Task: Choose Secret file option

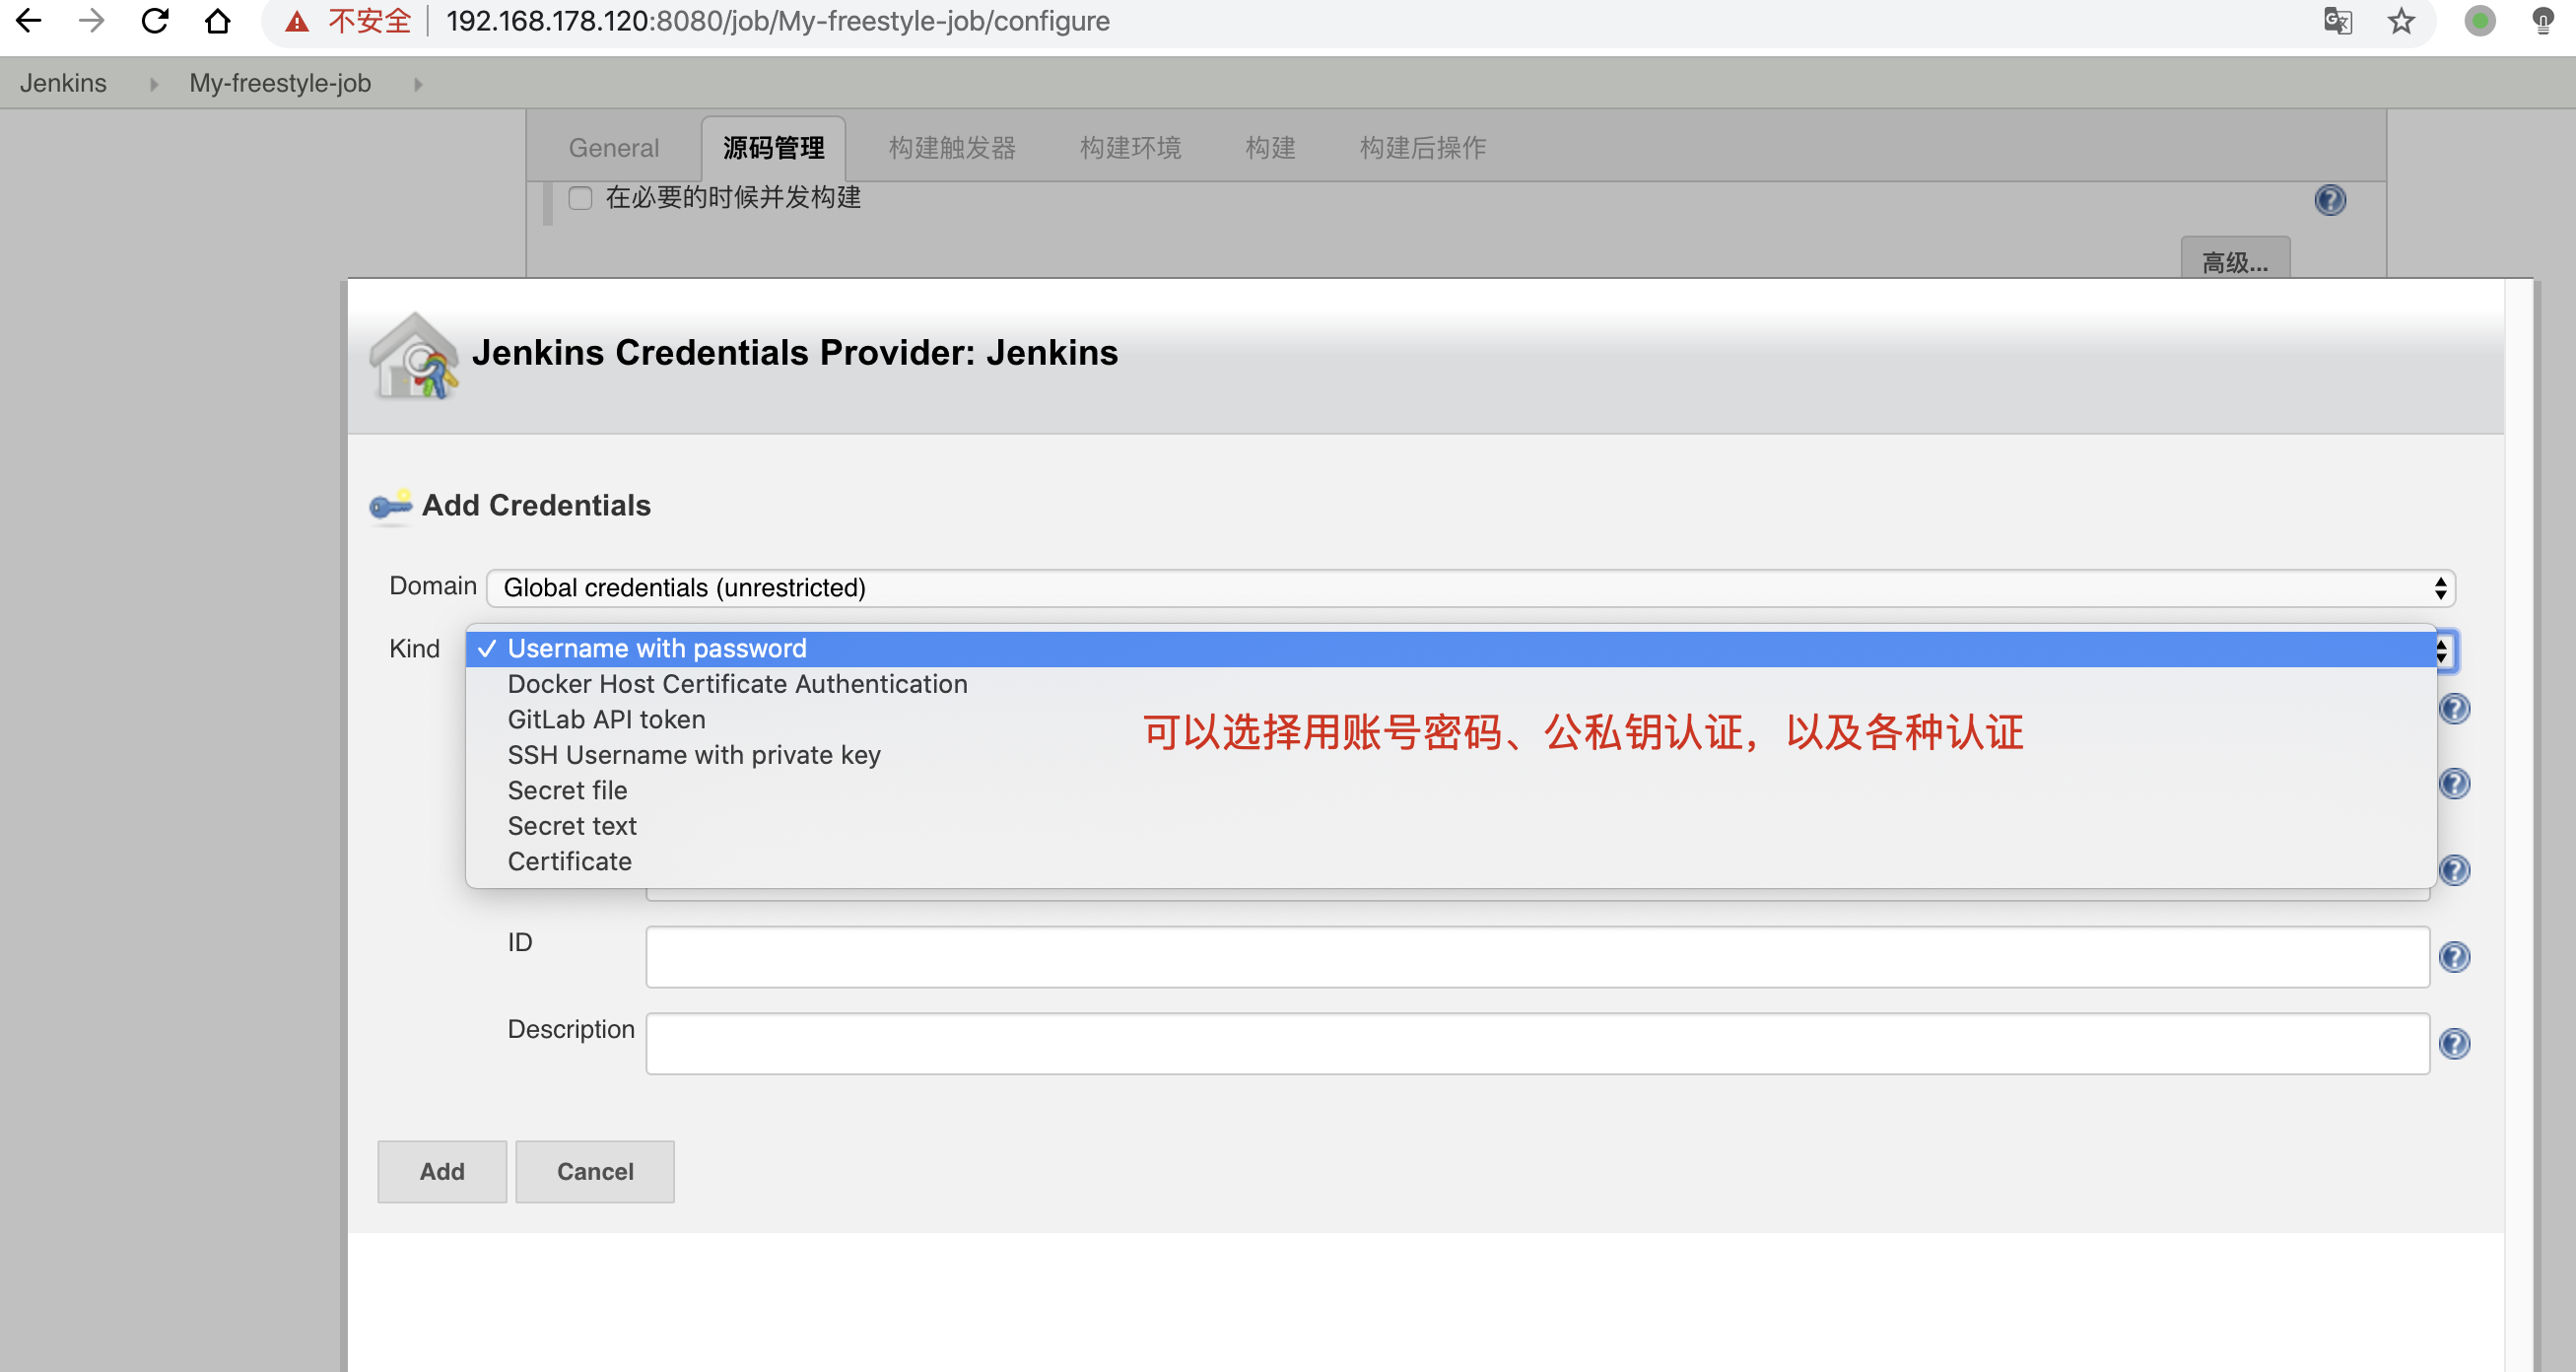Action: (x=1450, y=791)
